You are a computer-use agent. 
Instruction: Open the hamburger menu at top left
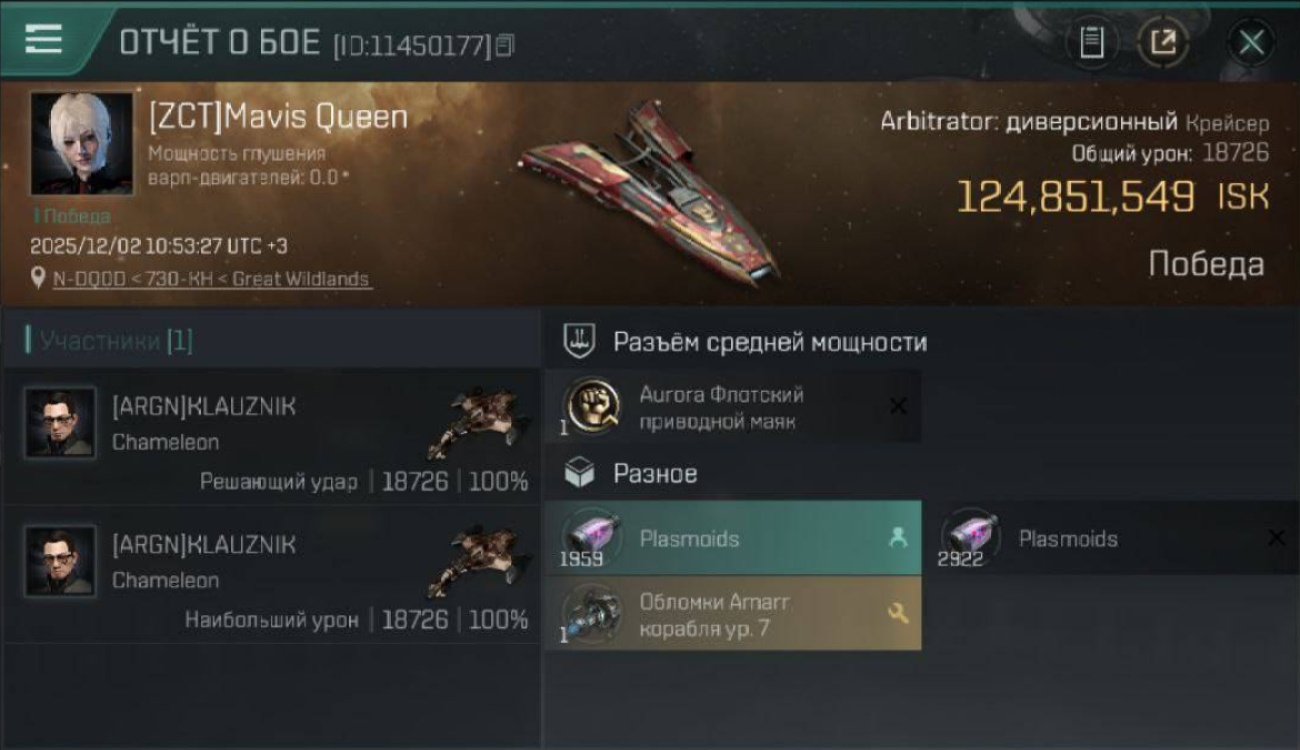tap(43, 40)
